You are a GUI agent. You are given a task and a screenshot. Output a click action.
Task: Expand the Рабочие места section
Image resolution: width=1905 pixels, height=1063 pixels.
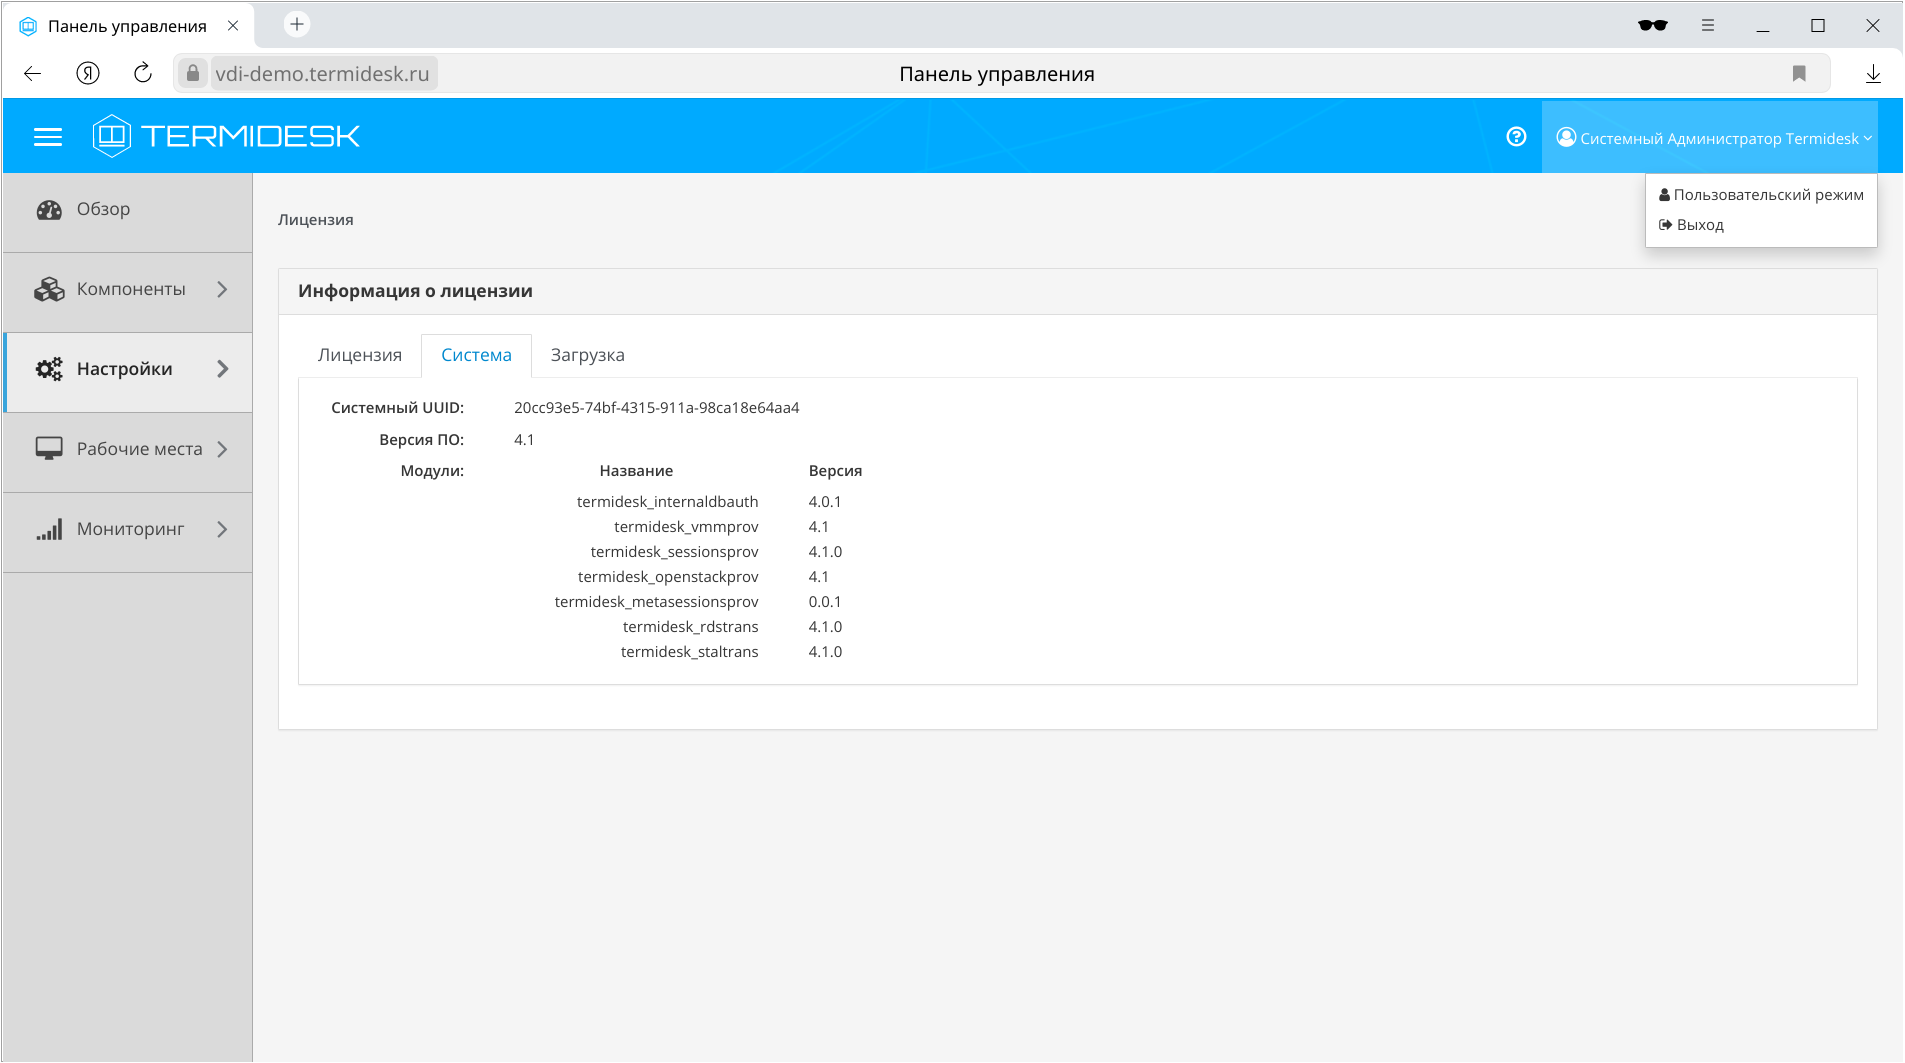[128, 449]
